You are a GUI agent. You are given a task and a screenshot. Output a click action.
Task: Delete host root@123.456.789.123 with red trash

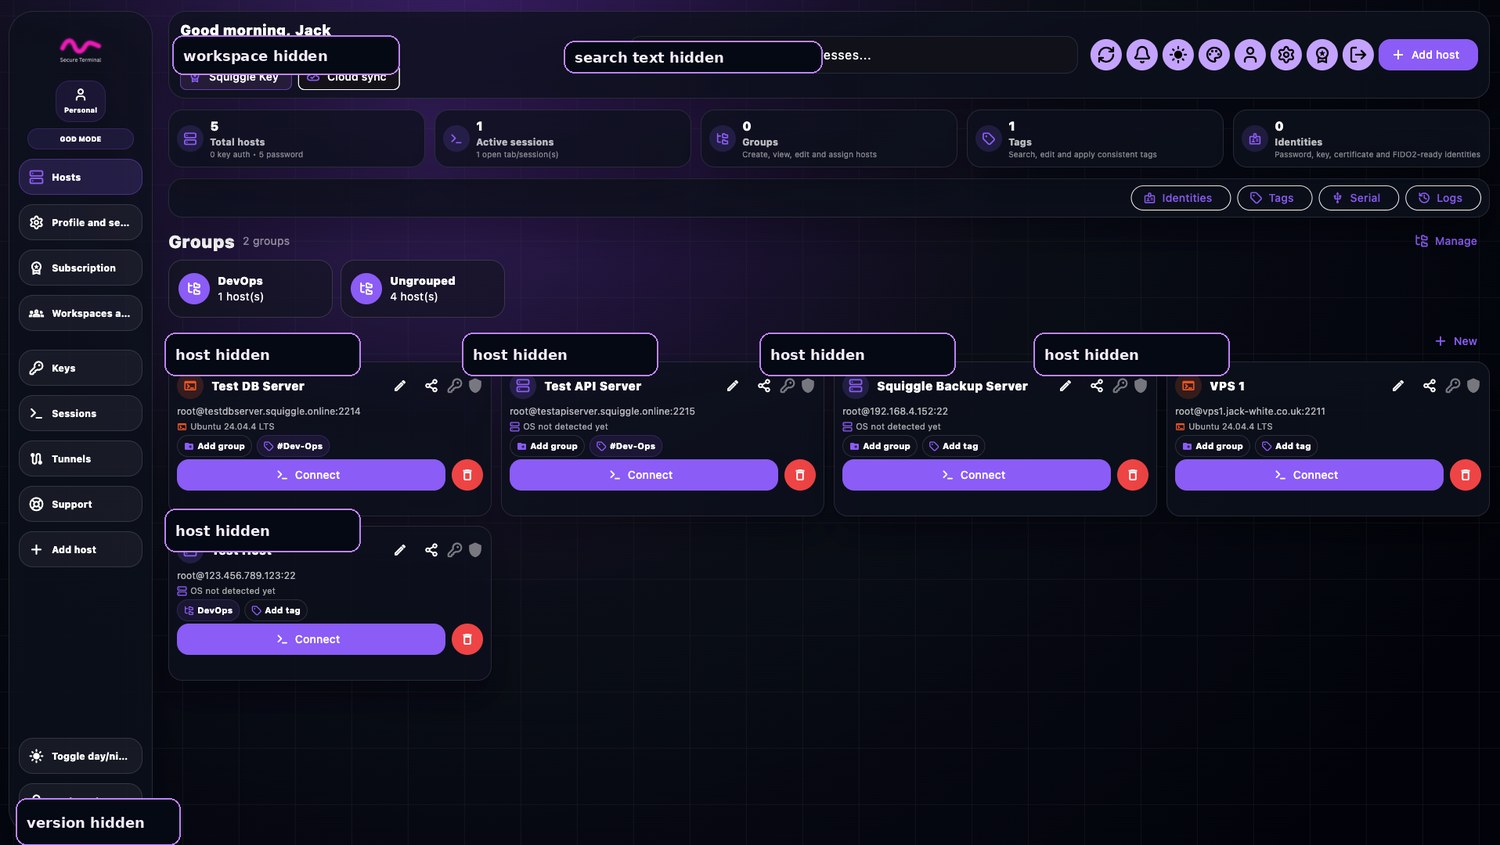click(467, 639)
